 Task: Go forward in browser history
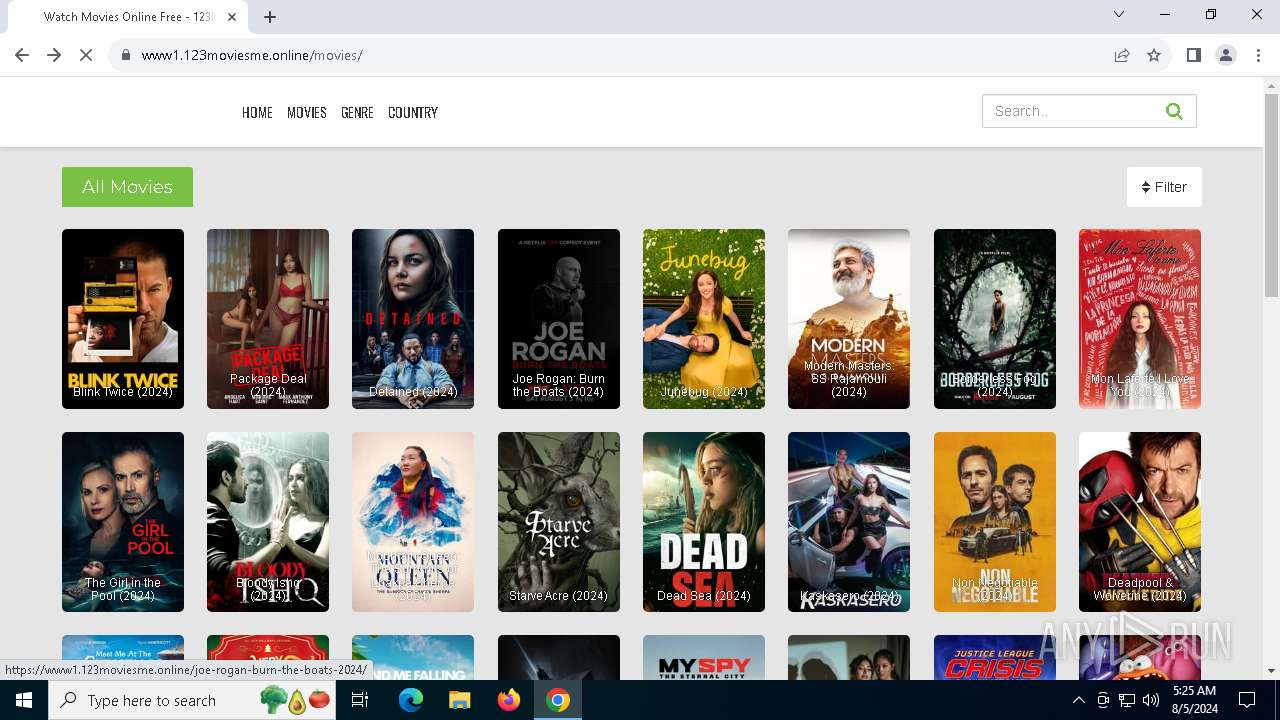pos(54,55)
